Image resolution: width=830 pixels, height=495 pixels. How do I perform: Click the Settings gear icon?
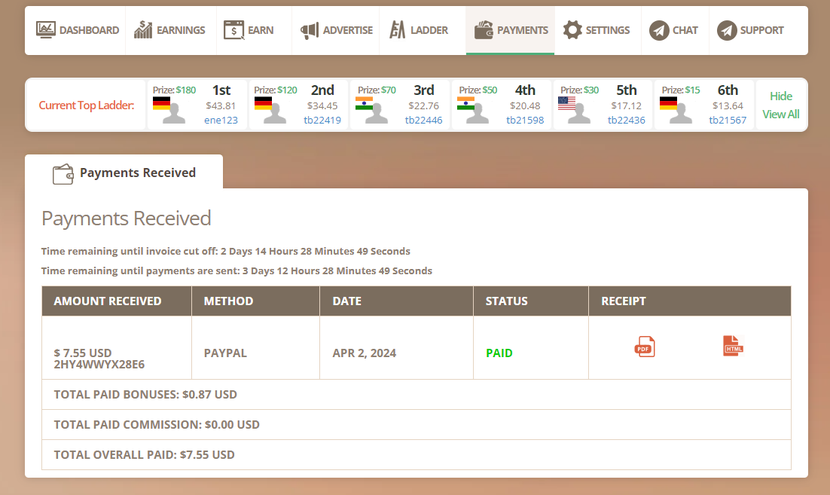572,30
